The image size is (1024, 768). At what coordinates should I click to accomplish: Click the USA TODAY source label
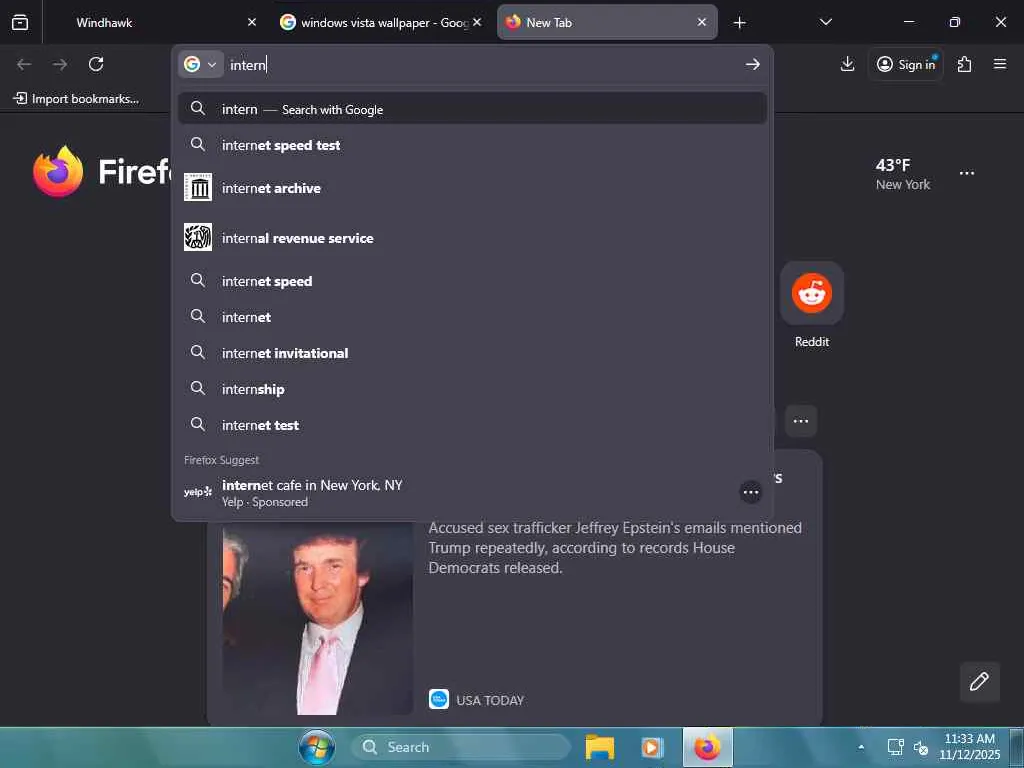click(x=490, y=700)
